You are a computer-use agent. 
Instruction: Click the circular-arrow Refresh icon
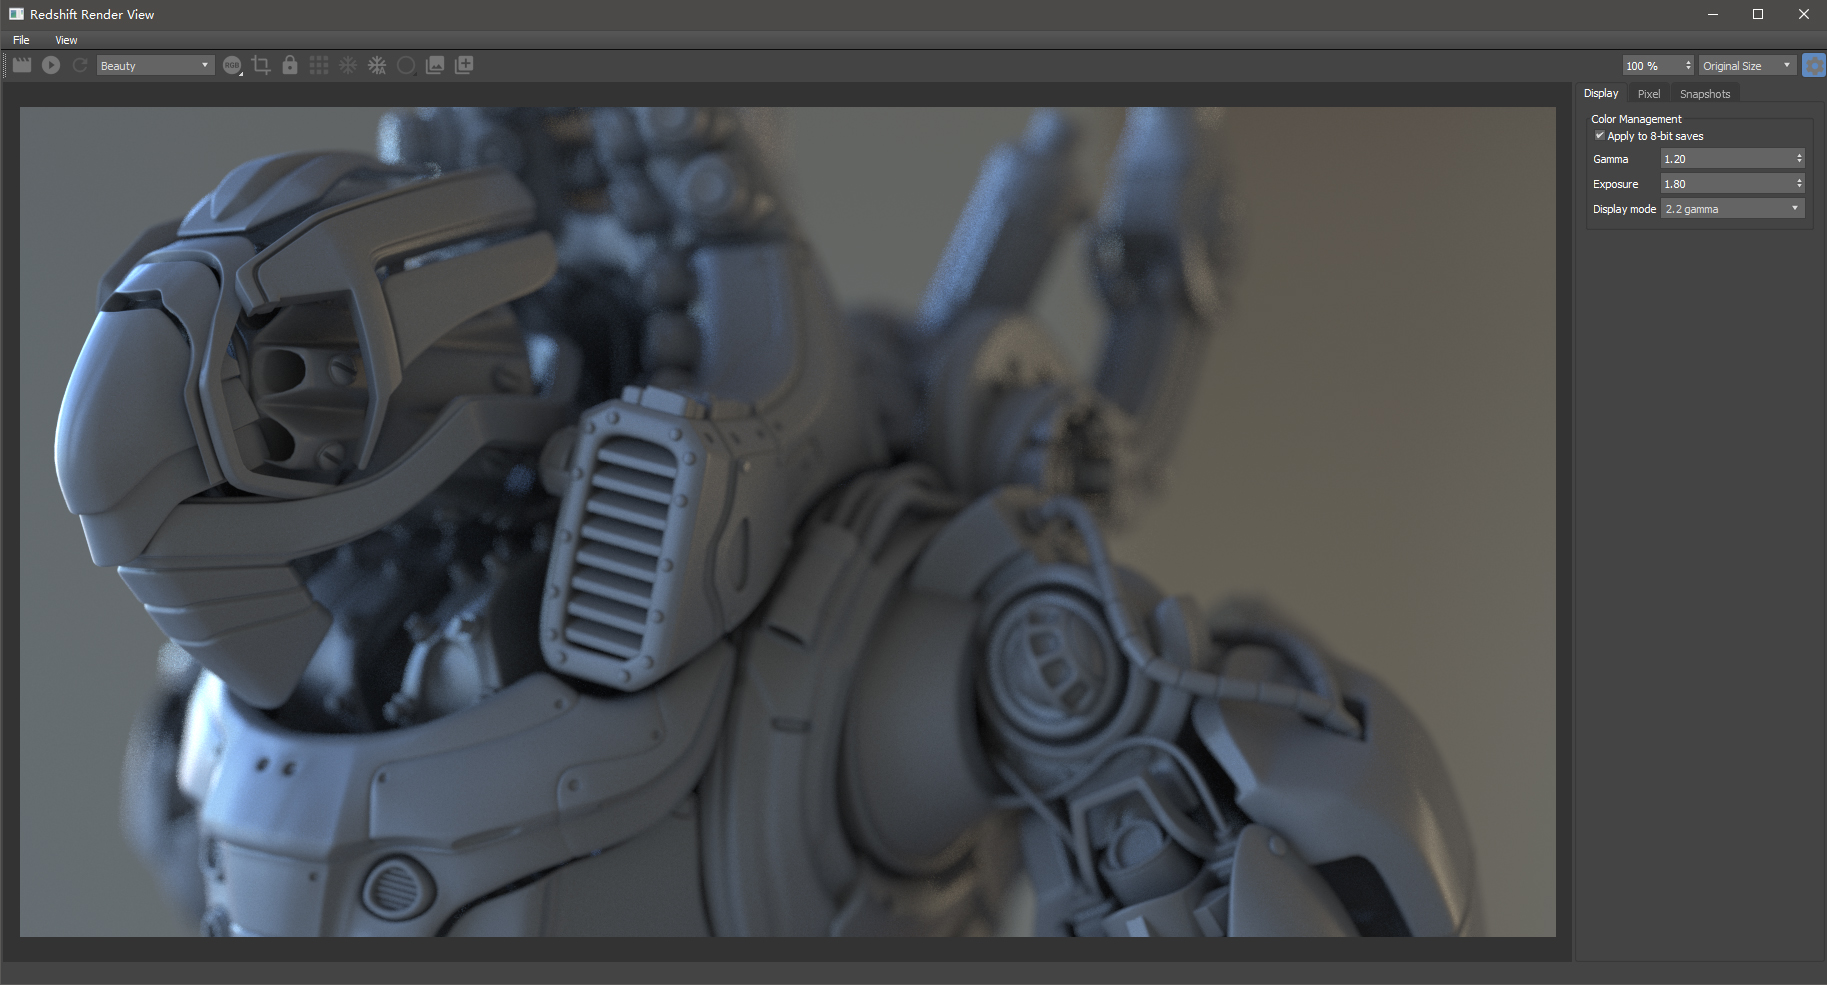pos(80,65)
